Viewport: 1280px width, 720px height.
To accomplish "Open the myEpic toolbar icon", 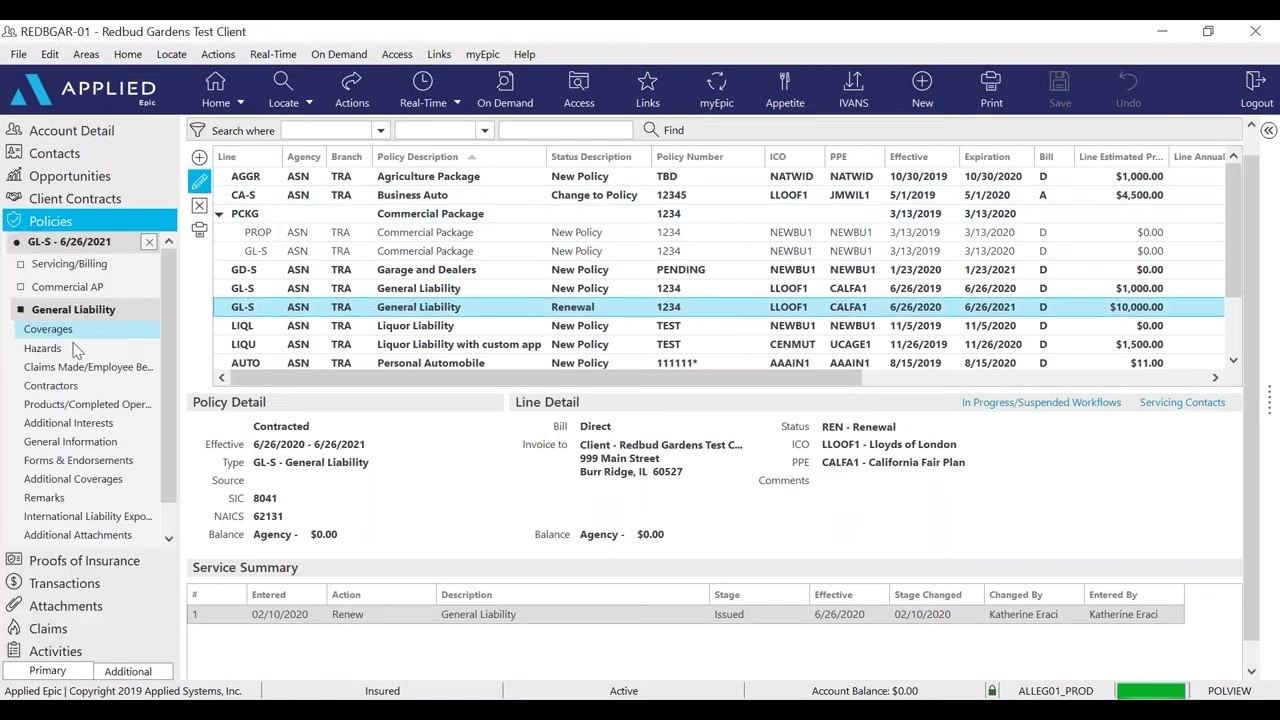I will (x=716, y=81).
